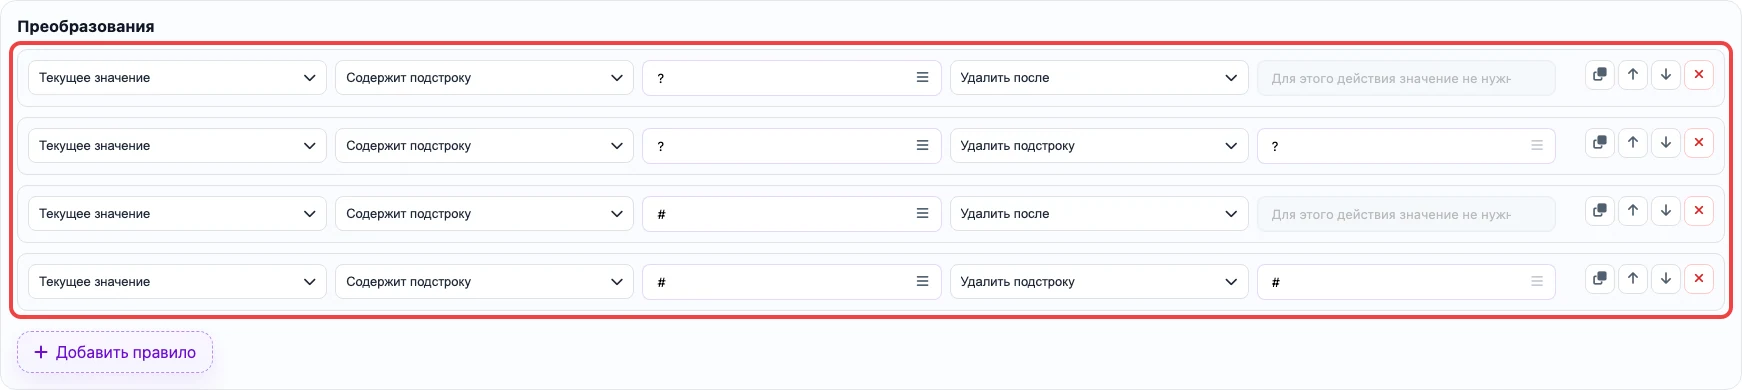
Task: Duplicate the '?' Удалить после rule
Action: point(1600,75)
